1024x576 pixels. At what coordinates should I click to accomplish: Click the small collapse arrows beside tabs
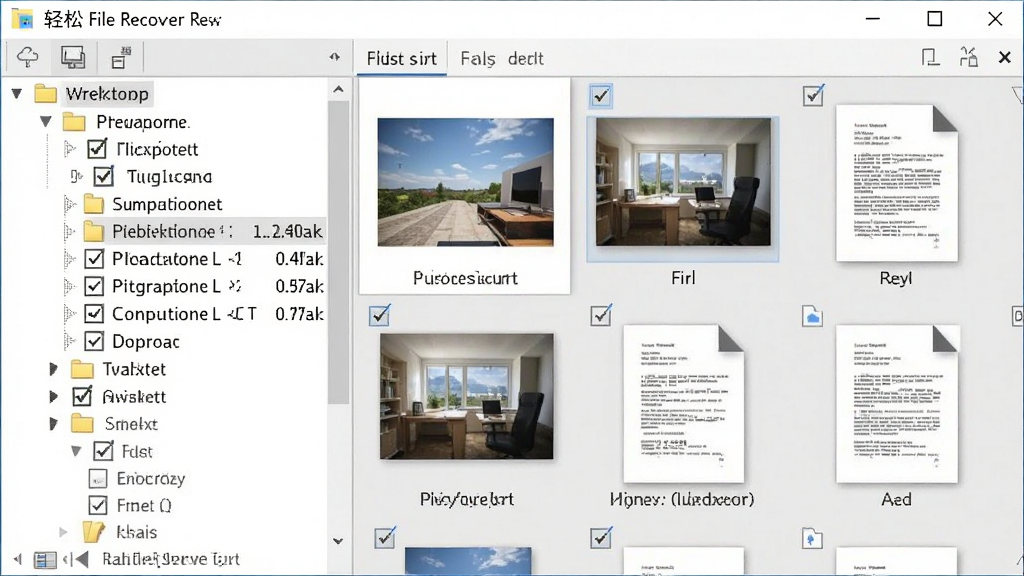(335, 57)
